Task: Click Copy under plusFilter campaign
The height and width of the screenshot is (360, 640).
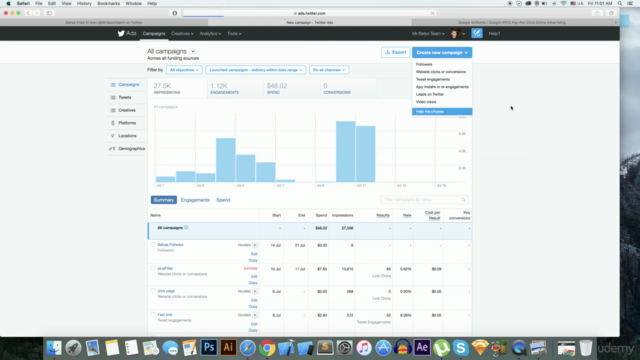Action: pos(253,283)
